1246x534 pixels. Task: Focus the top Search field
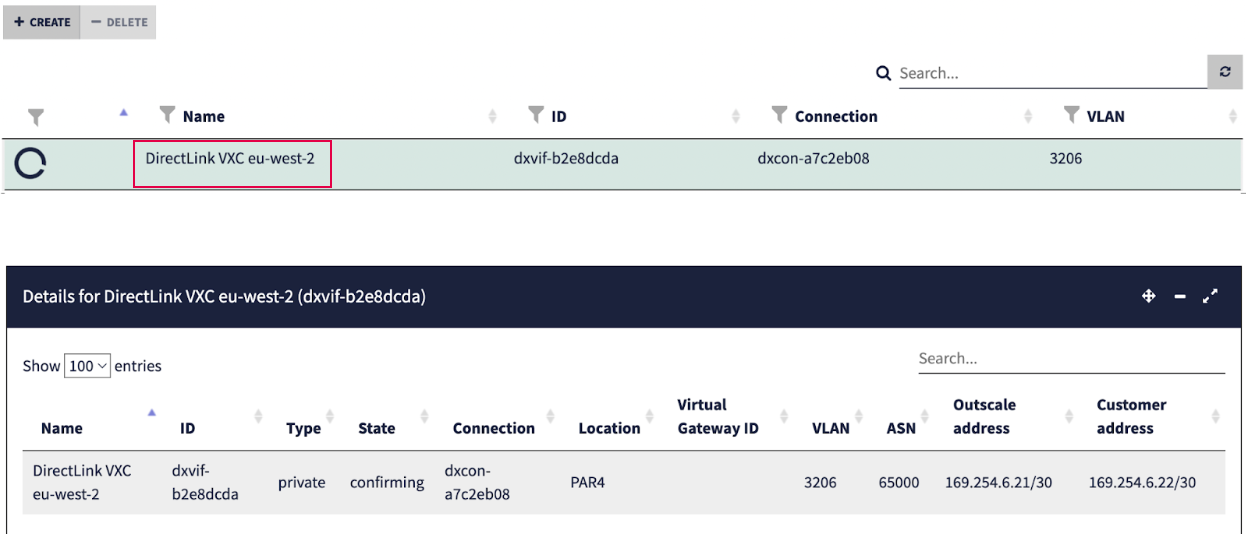(x=1050, y=73)
